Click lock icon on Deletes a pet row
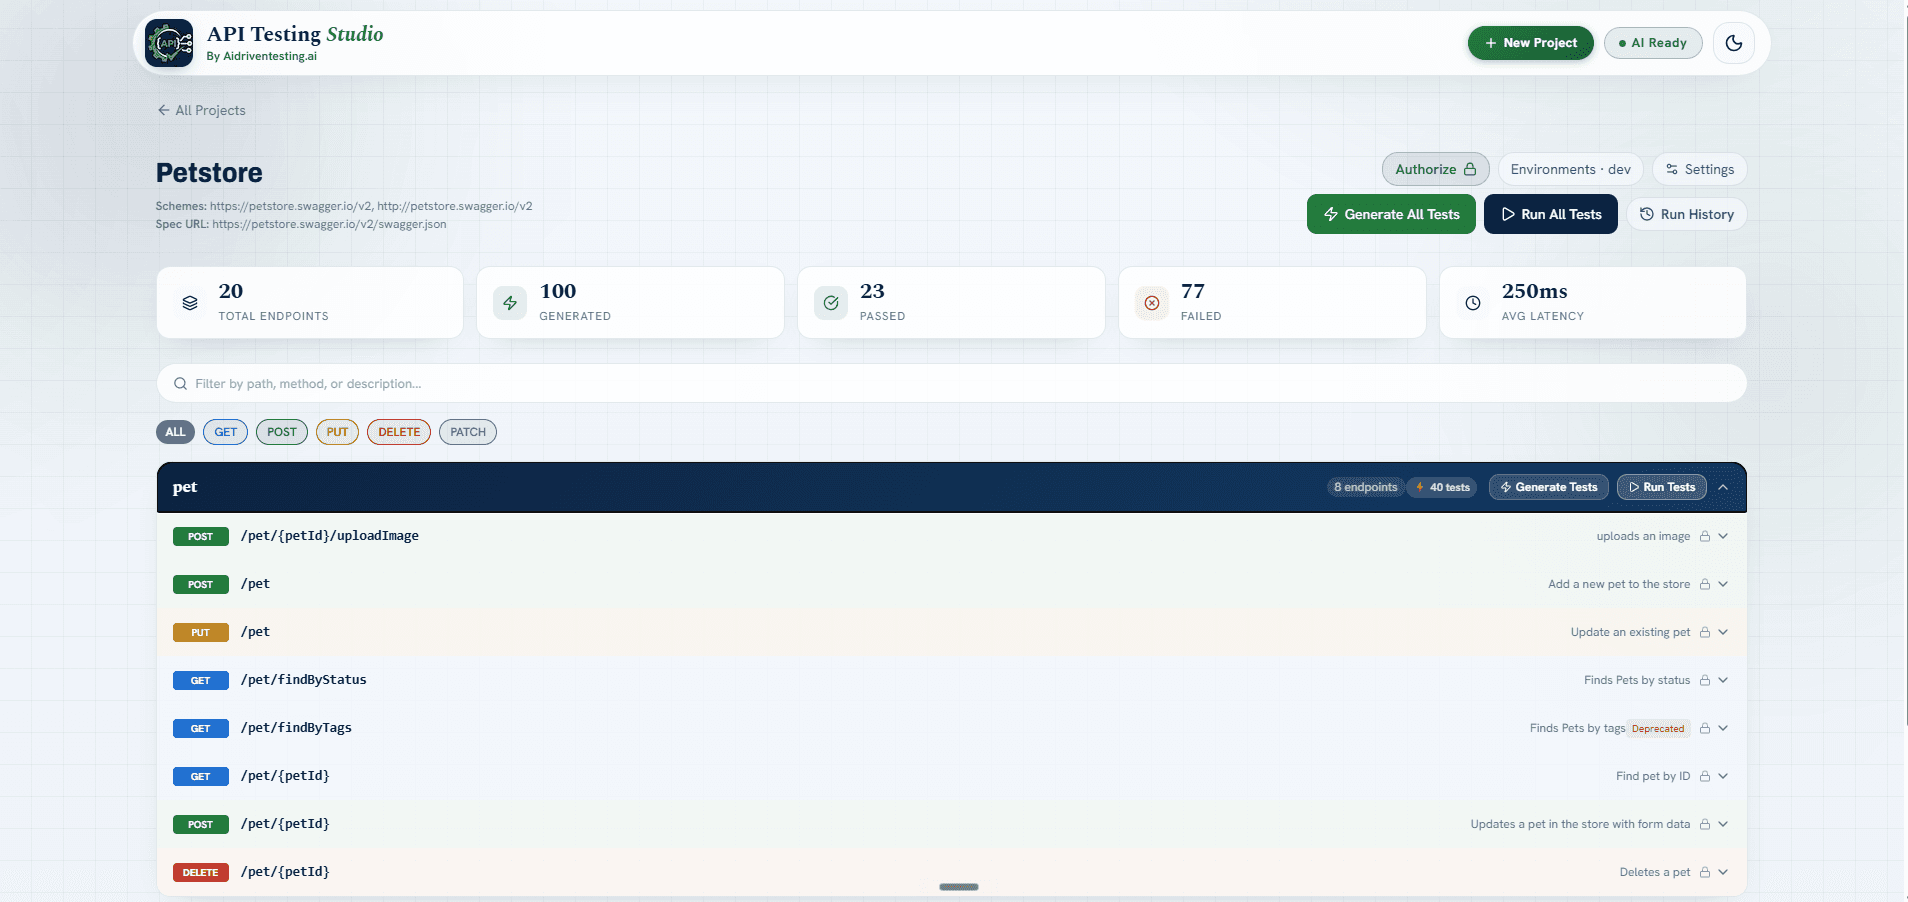 coord(1705,872)
